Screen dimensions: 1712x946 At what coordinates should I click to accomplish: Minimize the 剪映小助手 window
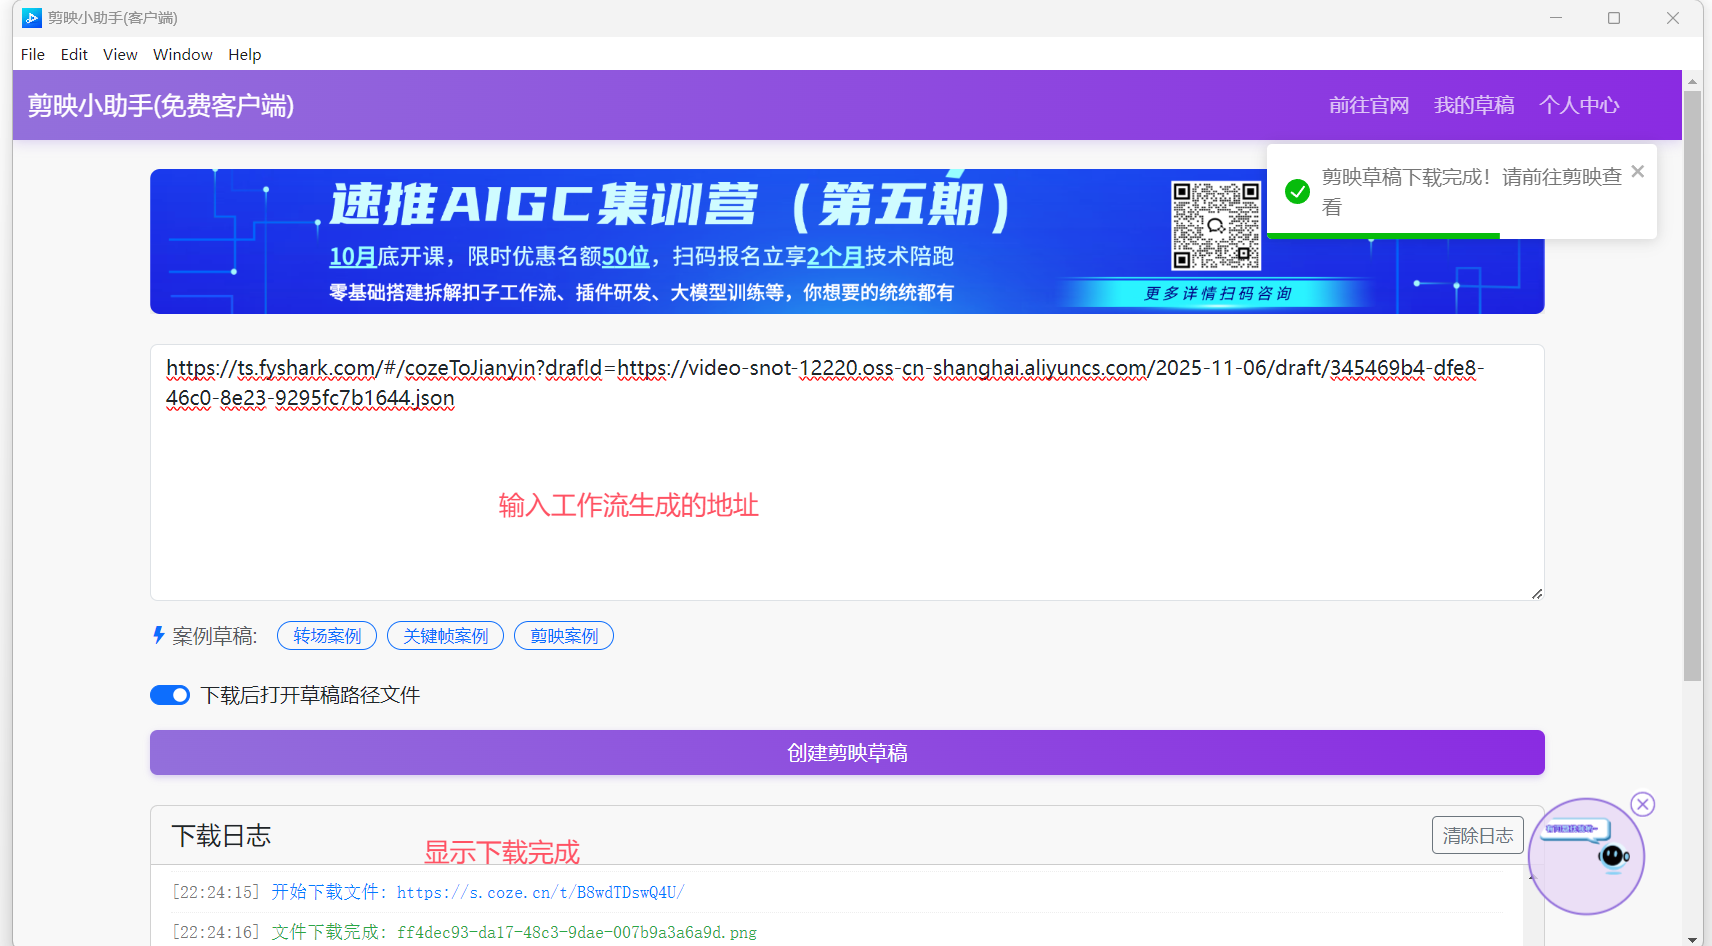click(x=1556, y=18)
